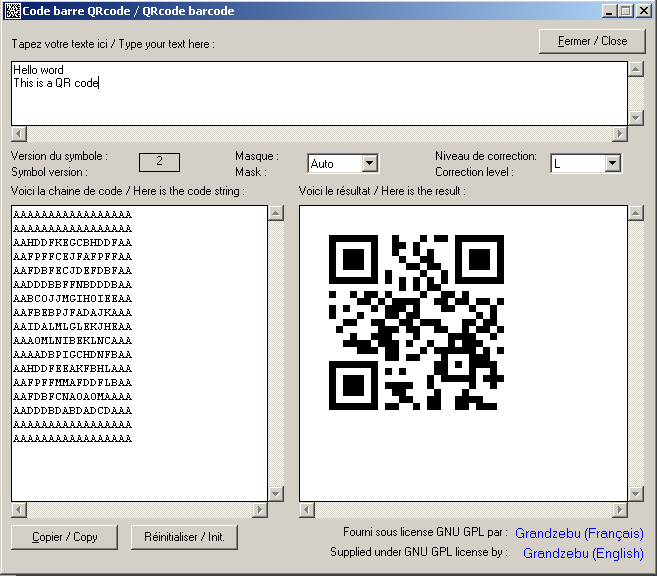Click the text input's scroll down arrow
The image size is (657, 576).
635,117
